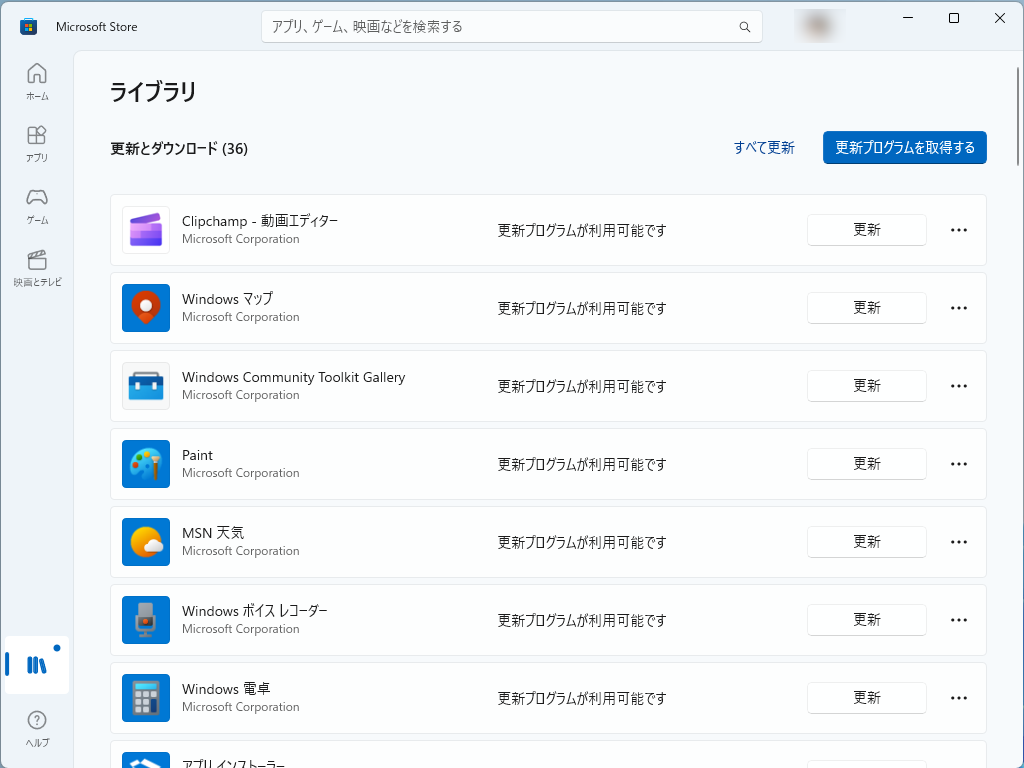
Task: Update the MSN 天気 app
Action: coord(866,541)
